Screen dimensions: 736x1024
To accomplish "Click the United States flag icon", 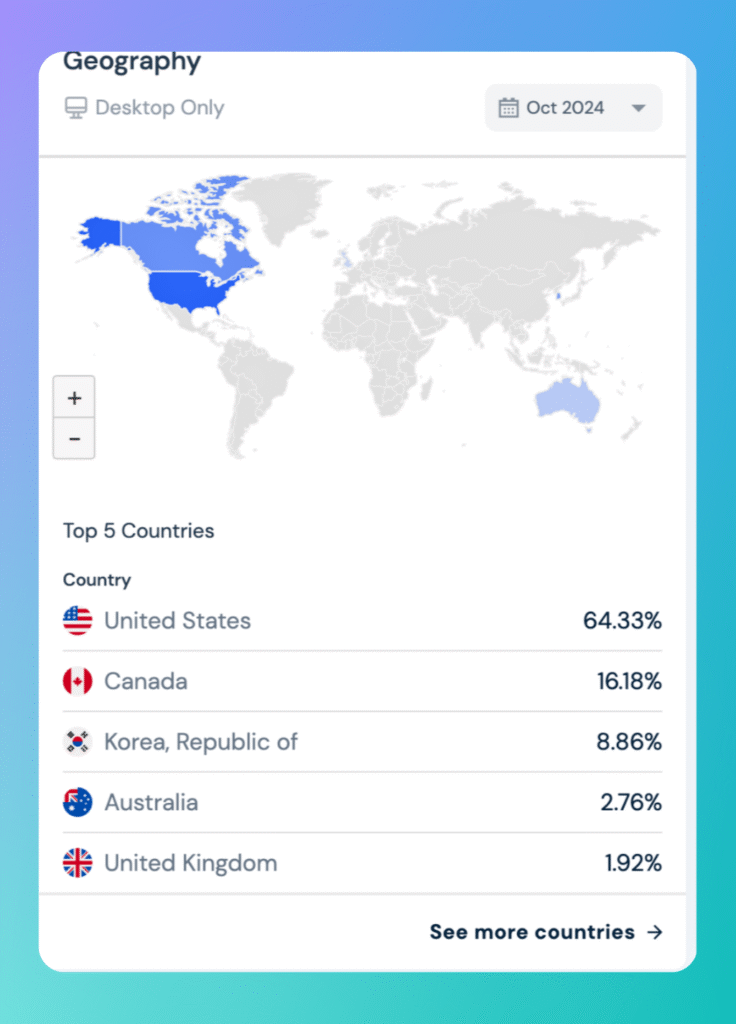I will 78,620.
